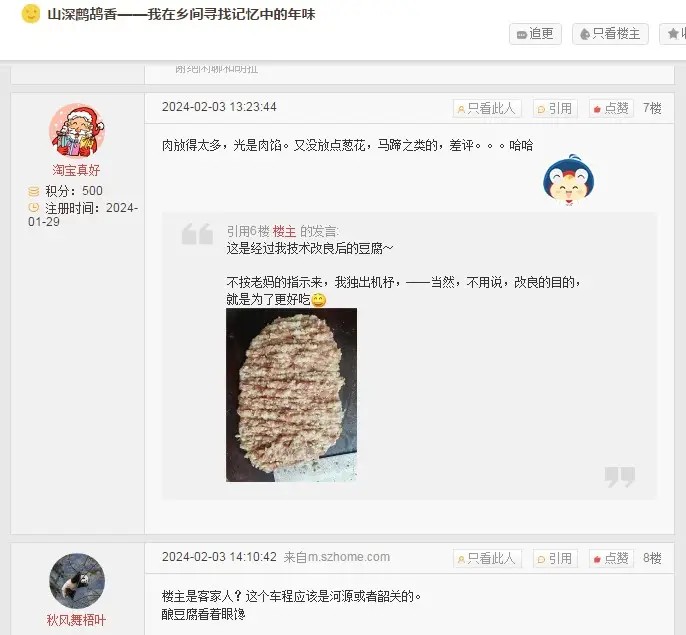
Task: Like the 8楼 post with 点赞
Action: (611, 558)
